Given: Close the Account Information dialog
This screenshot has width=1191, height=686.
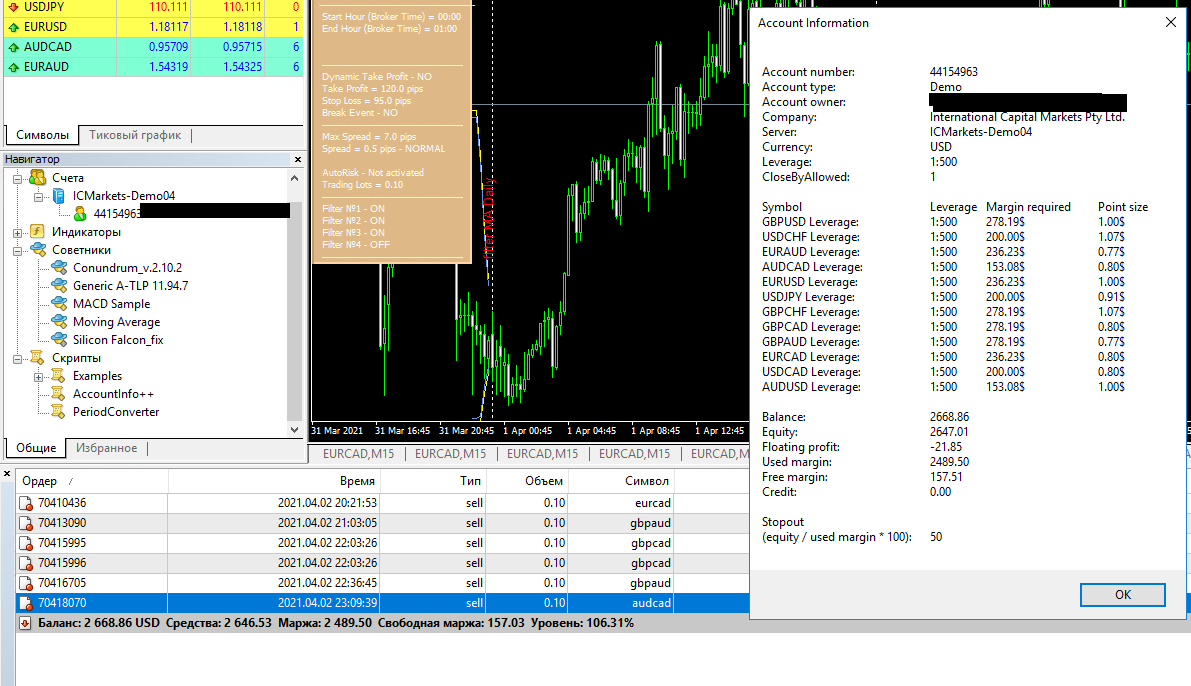Looking at the screenshot, I should point(1170,23).
